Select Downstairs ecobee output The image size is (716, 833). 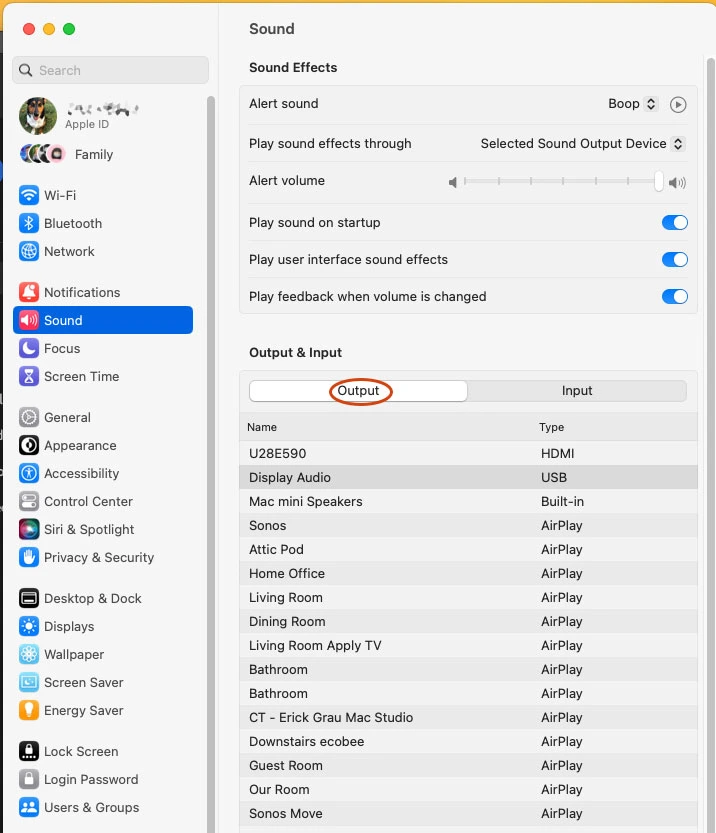[x=468, y=742]
